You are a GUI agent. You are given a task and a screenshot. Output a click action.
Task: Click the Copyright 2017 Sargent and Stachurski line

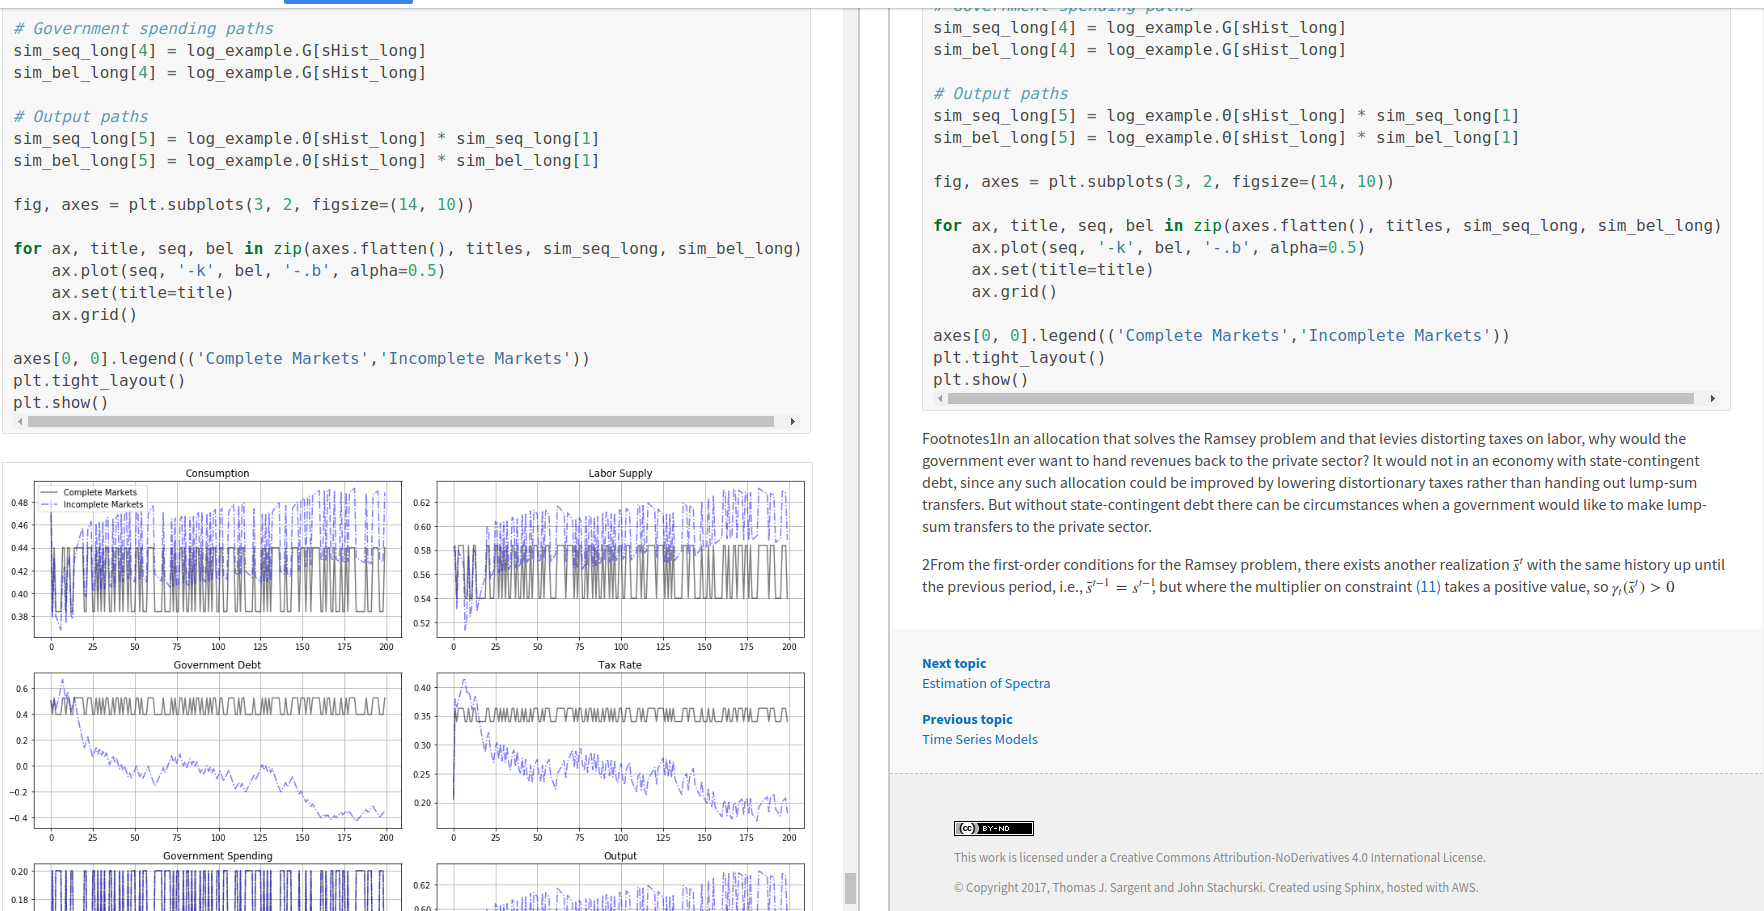(1216, 888)
